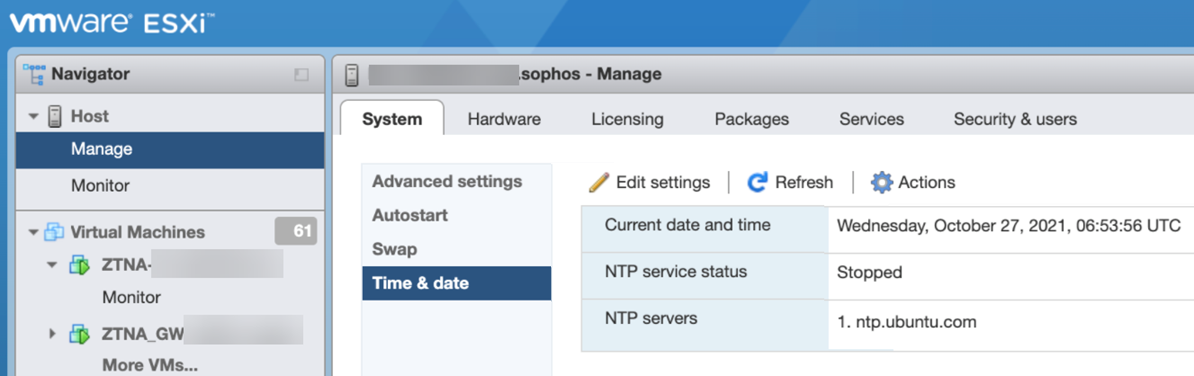
Task: Minimize the Navigator panel
Action: pyautogui.click(x=301, y=75)
